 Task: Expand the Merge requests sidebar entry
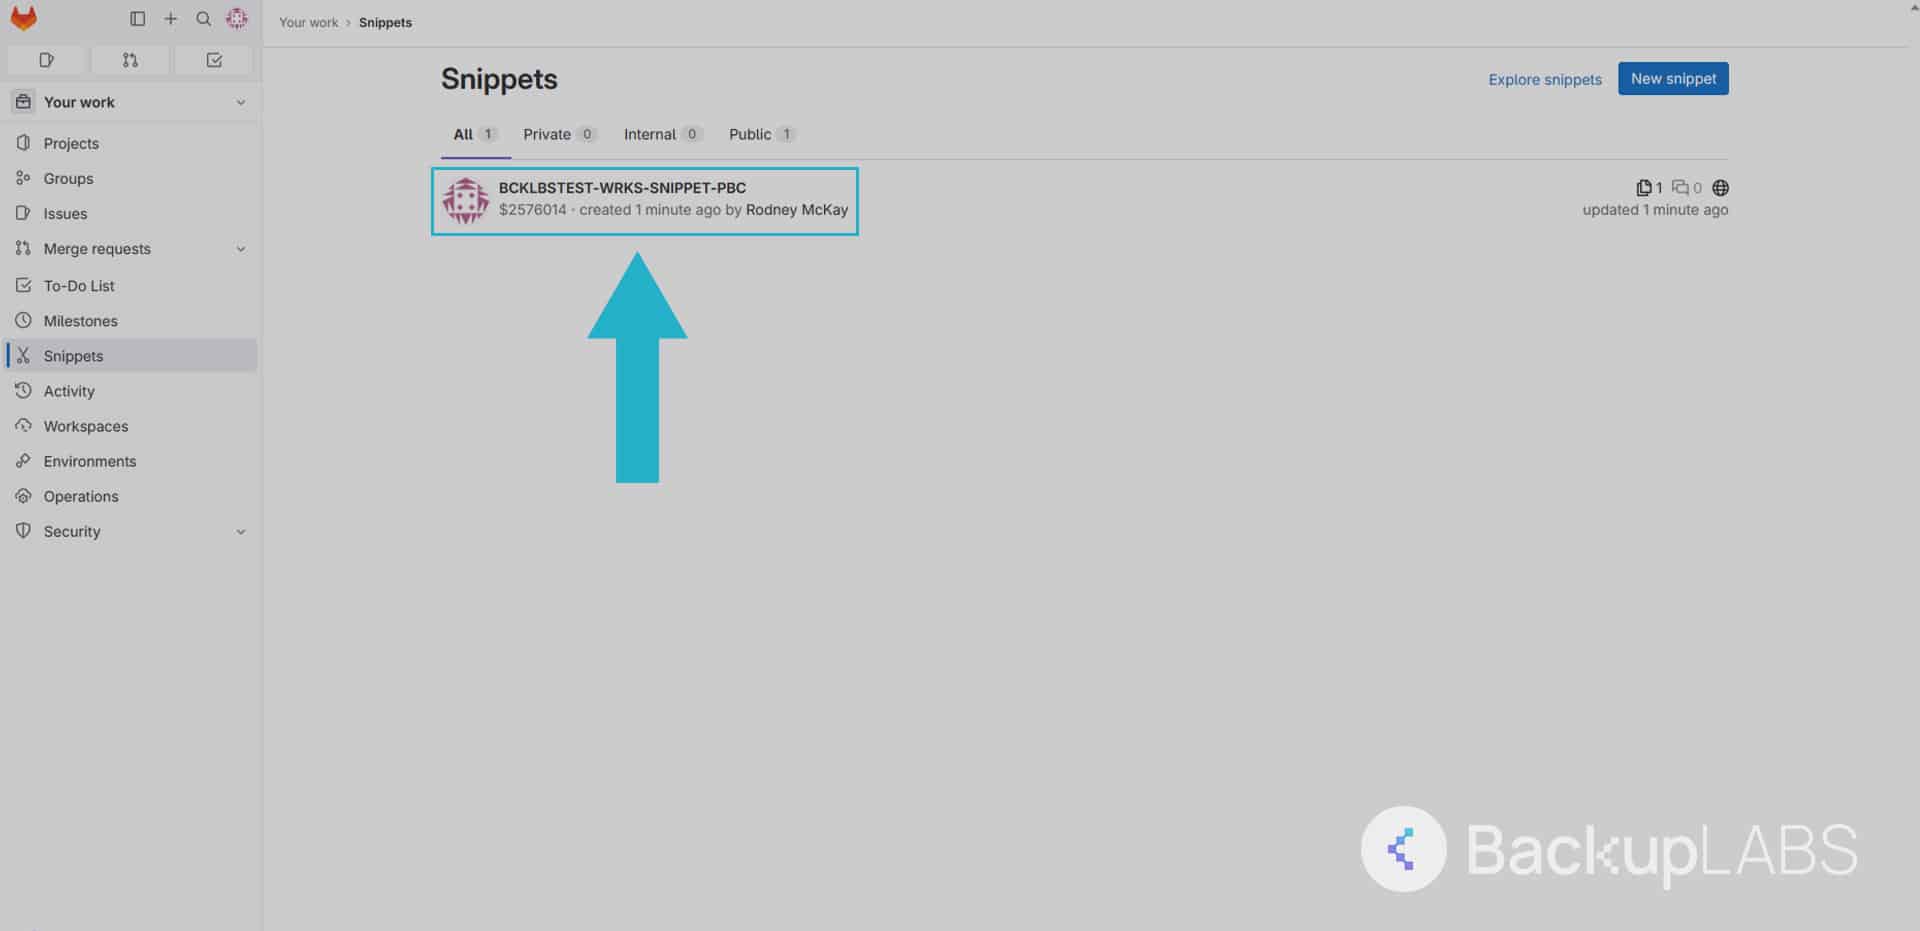240,248
